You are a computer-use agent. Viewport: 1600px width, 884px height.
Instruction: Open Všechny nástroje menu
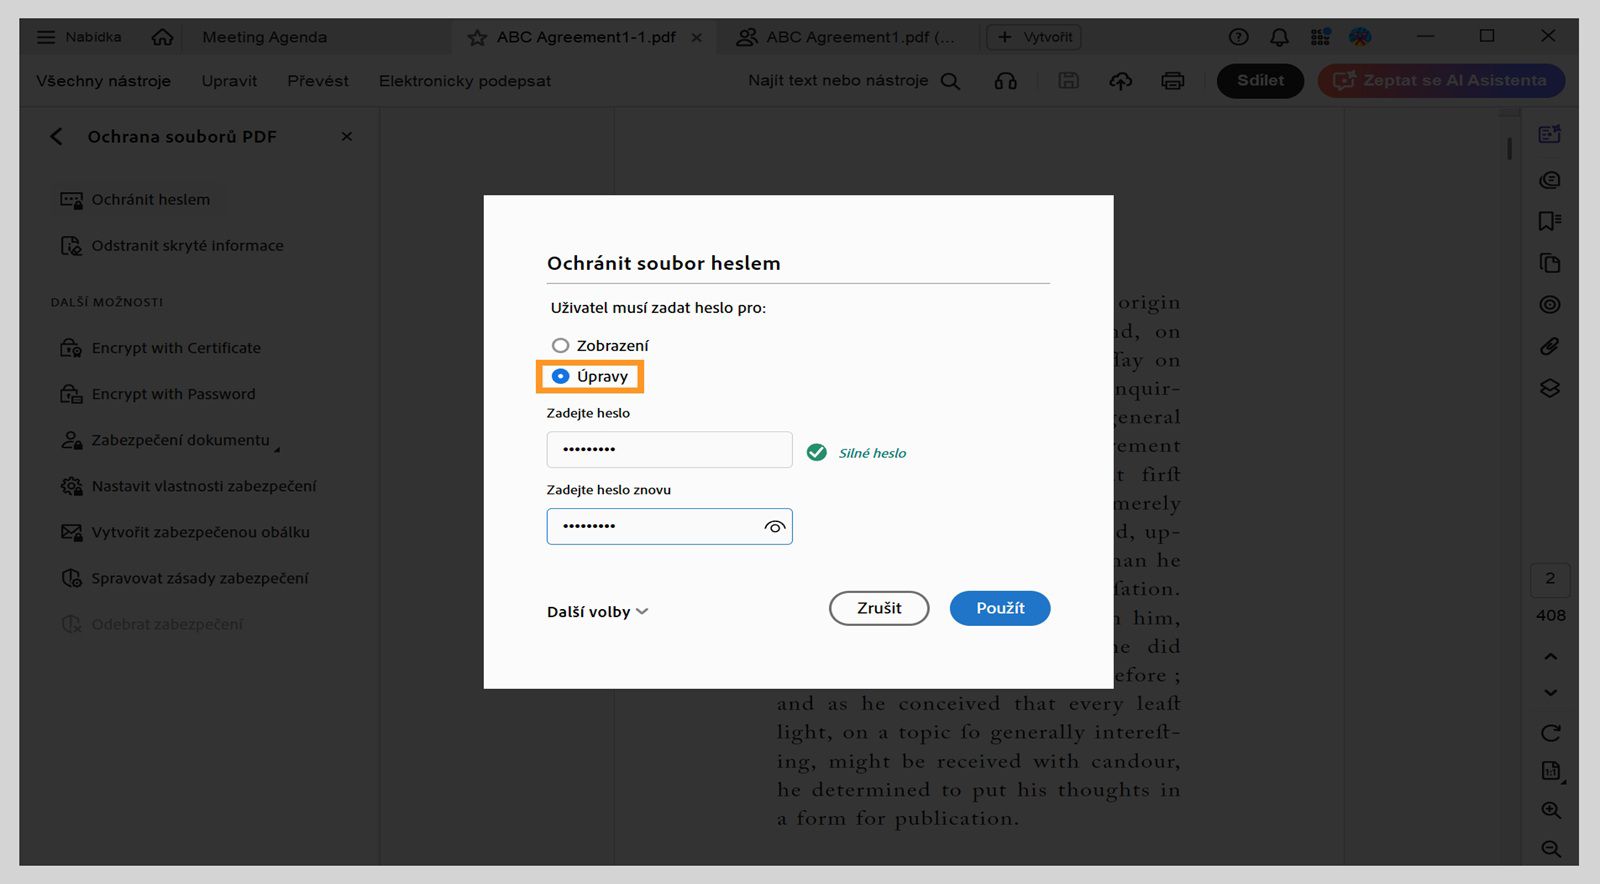(104, 81)
